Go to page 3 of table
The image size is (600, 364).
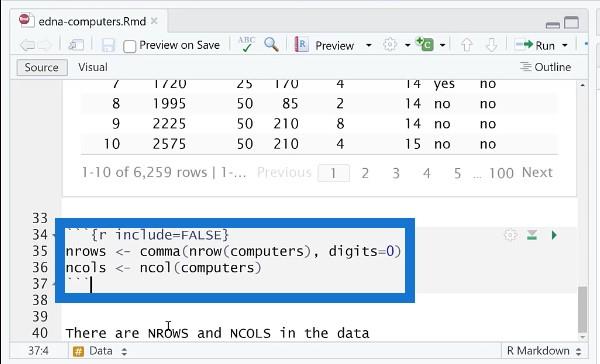pyautogui.click(x=396, y=173)
